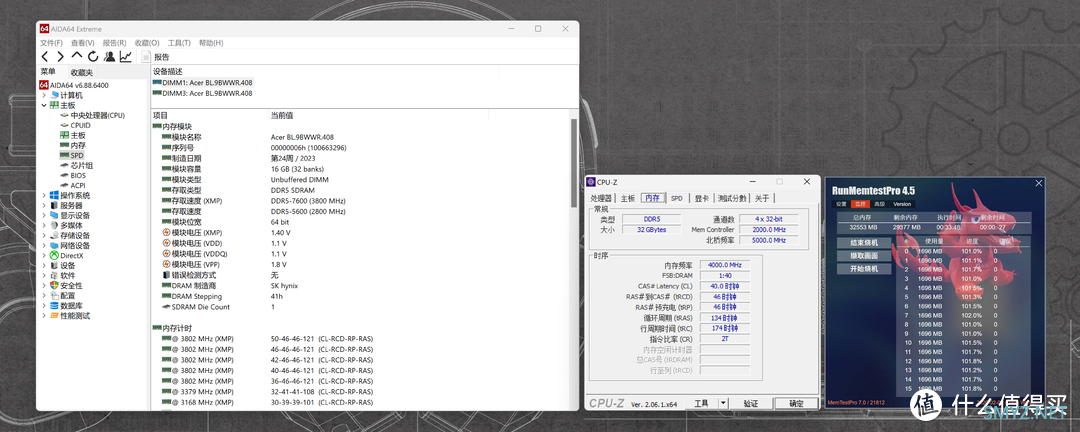
Task: Click the 模块电压 (XMP) voltage icon
Action: click(x=166, y=233)
